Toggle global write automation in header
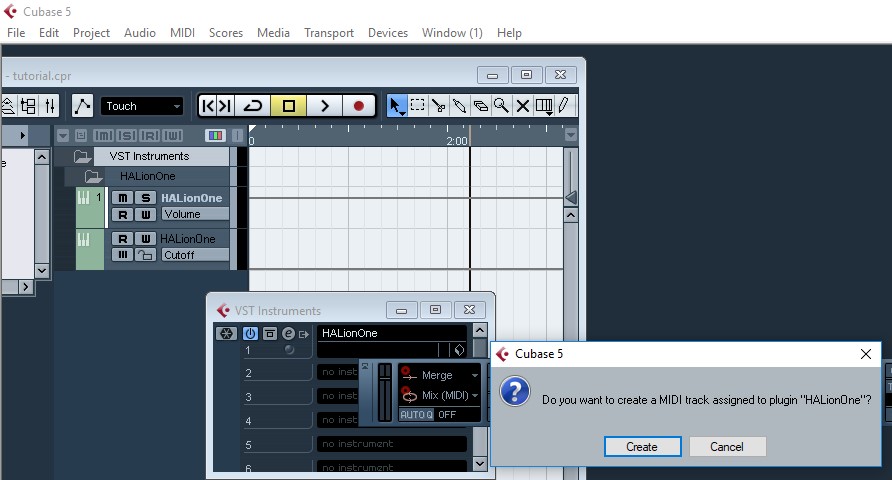Image resolution: width=892 pixels, height=480 pixels. pos(173,135)
